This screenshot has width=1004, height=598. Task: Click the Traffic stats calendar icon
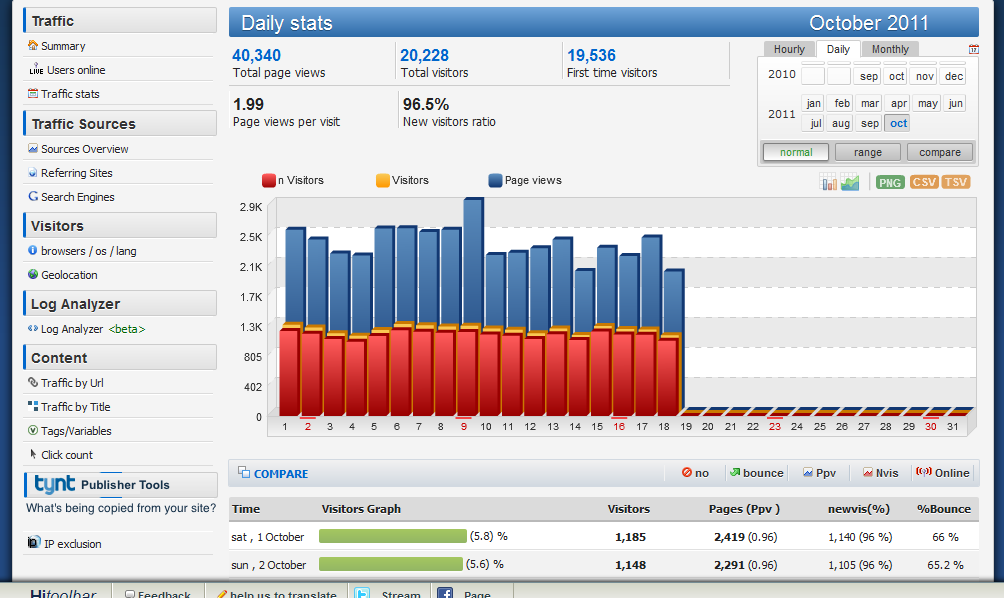pyautogui.click(x=33, y=93)
